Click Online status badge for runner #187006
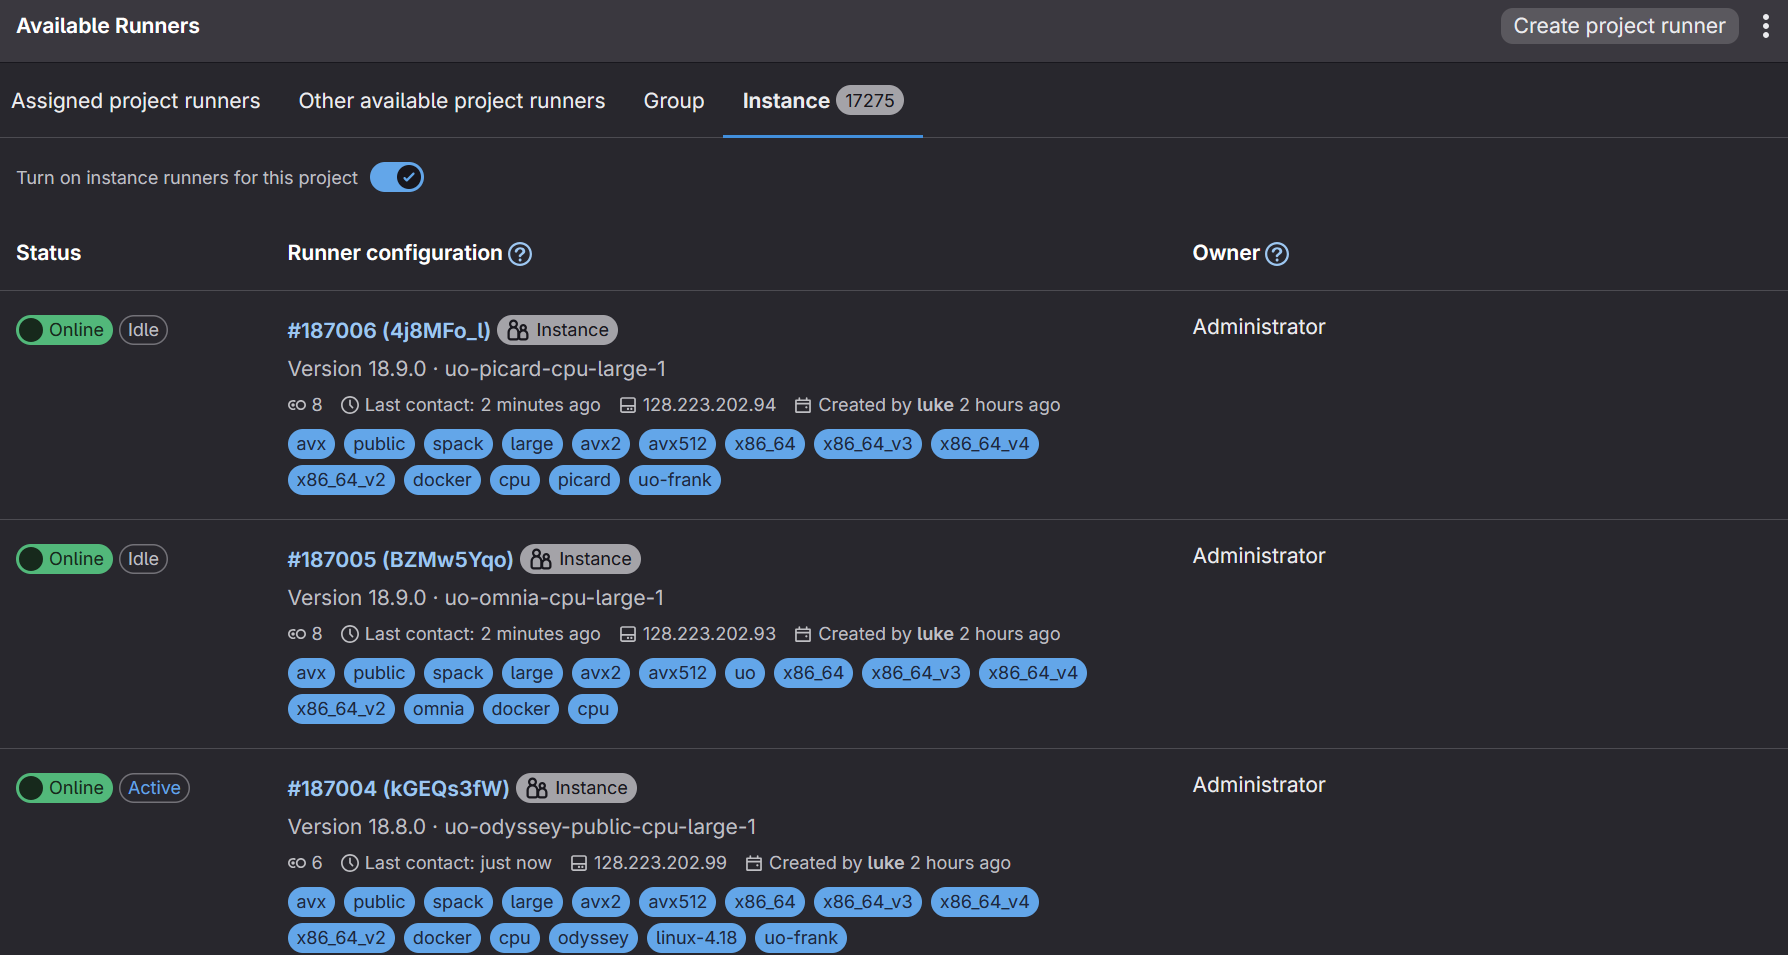The width and height of the screenshot is (1788, 955). tap(64, 330)
